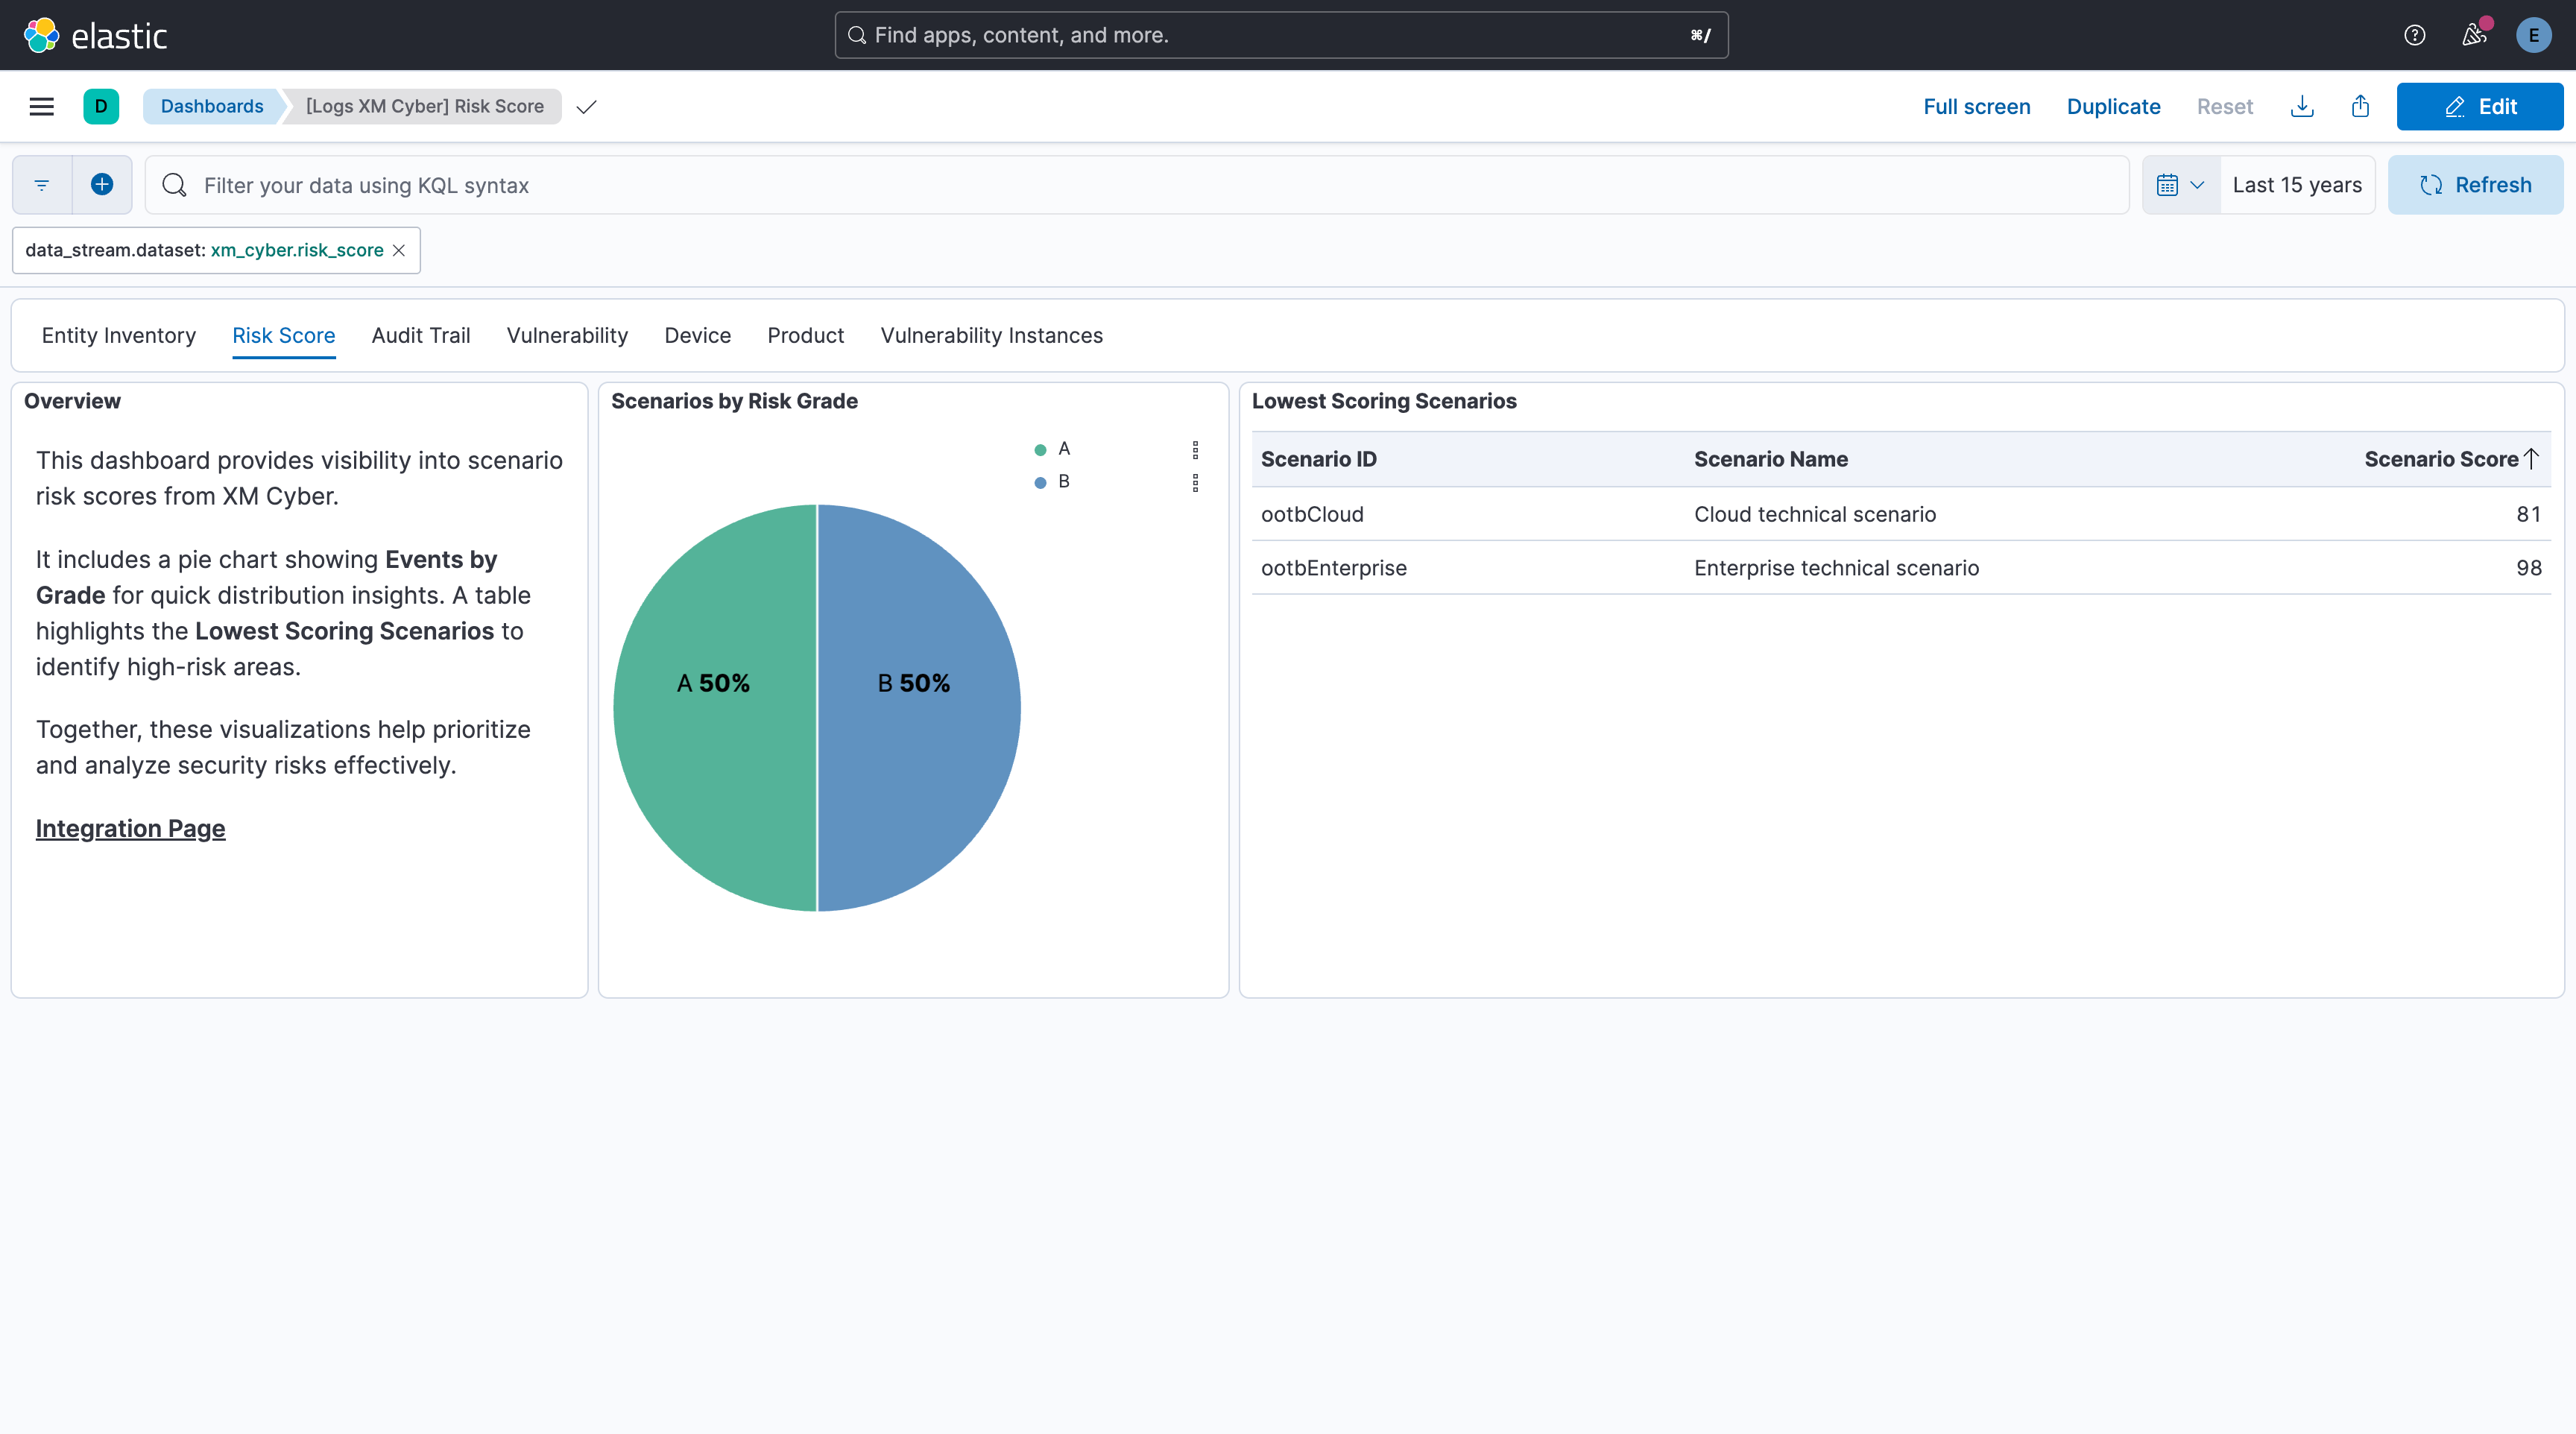Click the Duplicate dashboard button
Image resolution: width=2576 pixels, height=1434 pixels.
2113,106
